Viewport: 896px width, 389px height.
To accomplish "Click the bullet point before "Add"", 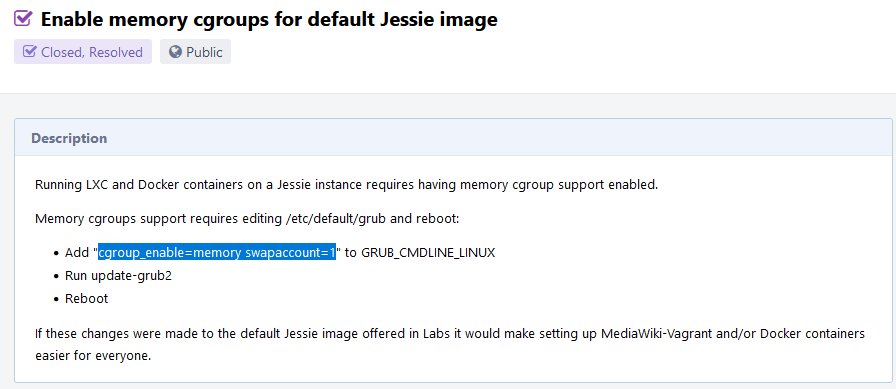I will coord(56,254).
